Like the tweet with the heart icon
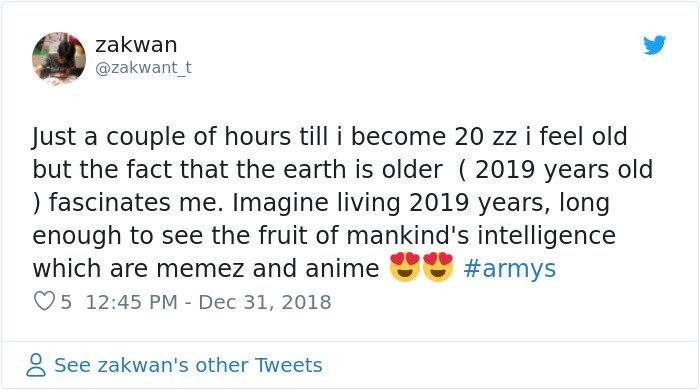 (x=44, y=302)
